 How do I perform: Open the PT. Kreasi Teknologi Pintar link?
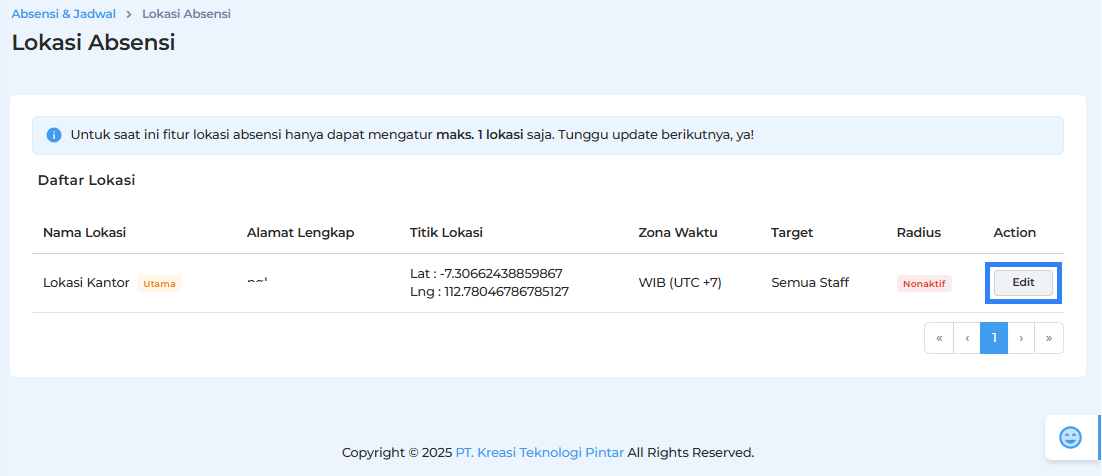pos(540,453)
